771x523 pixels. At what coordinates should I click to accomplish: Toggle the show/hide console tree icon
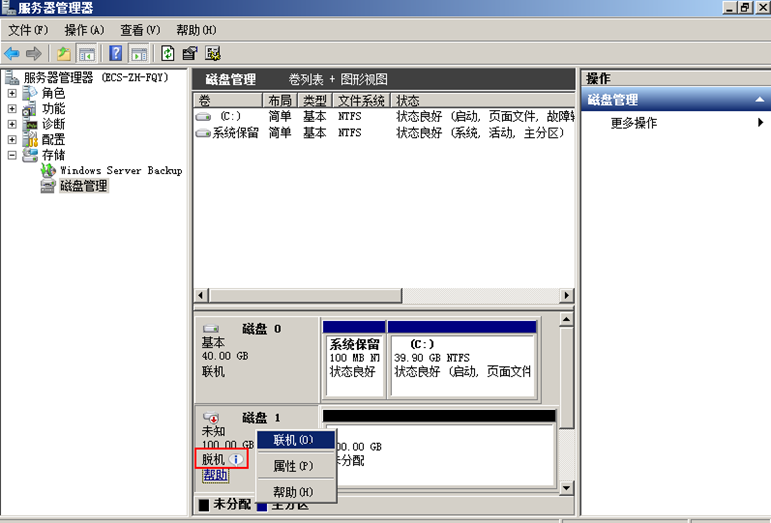click(87, 53)
